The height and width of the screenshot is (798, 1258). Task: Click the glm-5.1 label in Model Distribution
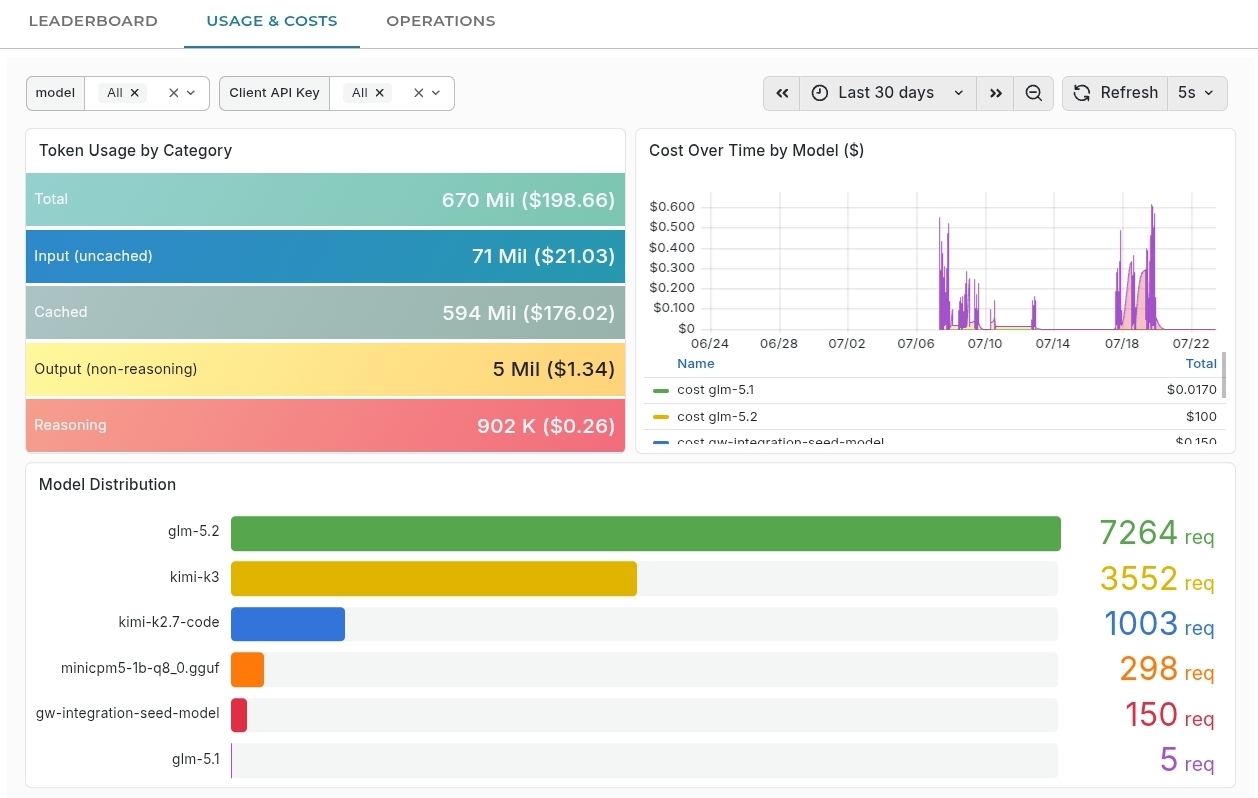pyautogui.click(x=195, y=759)
